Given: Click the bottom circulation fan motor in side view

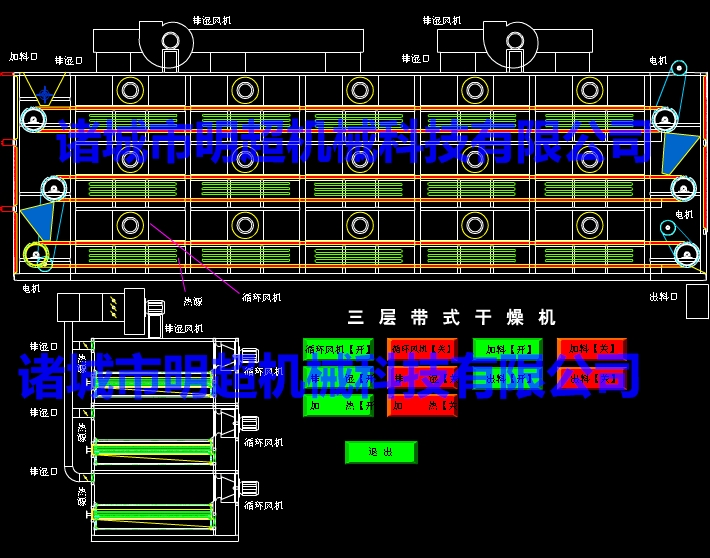Looking at the screenshot, I should [248, 488].
